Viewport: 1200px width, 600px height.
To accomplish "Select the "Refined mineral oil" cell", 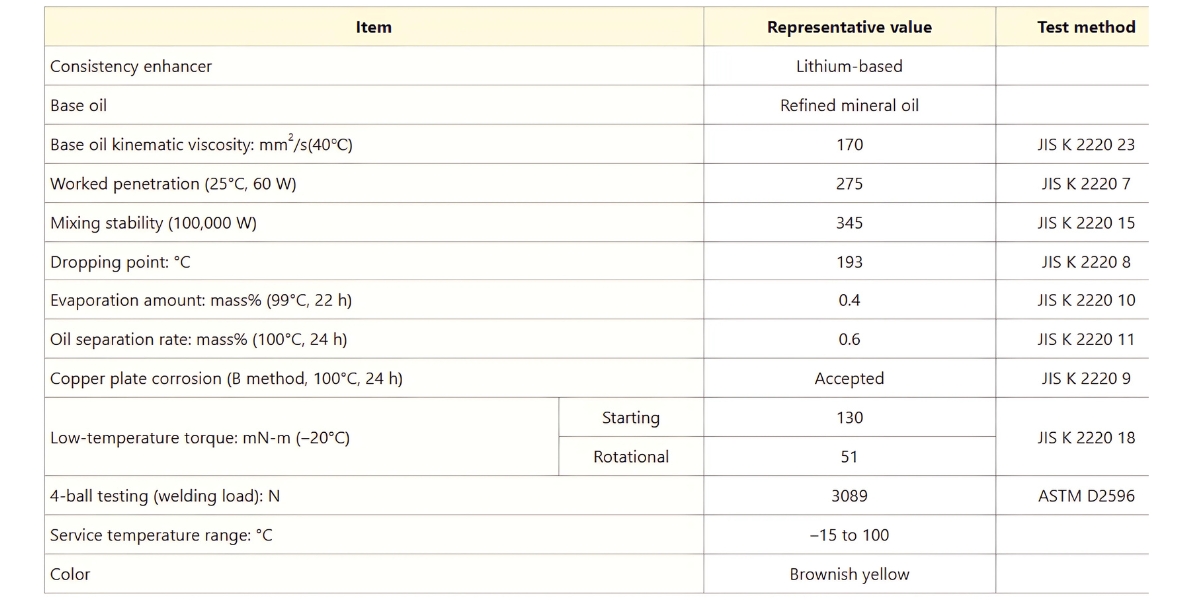I will point(849,105).
